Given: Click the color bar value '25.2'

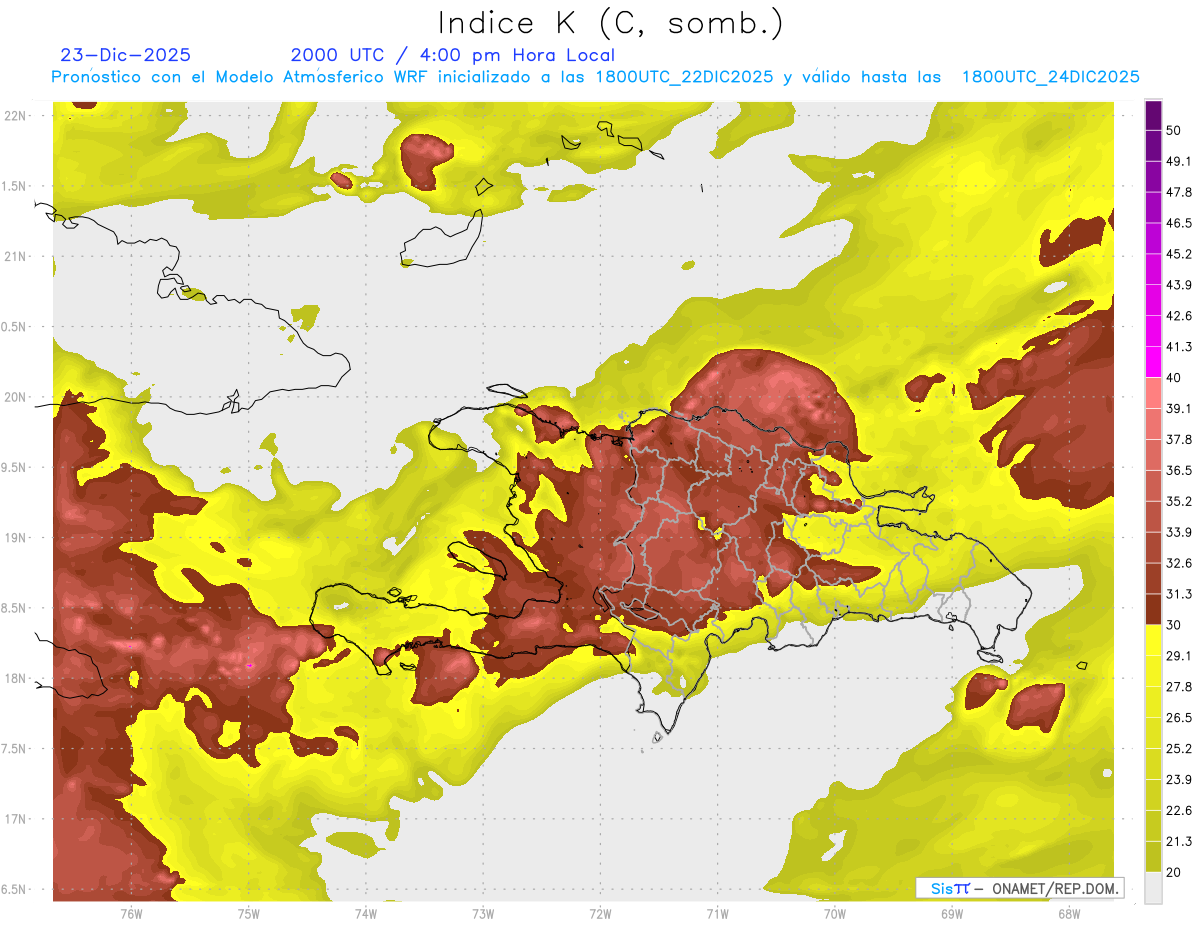Looking at the screenshot, I should pyautogui.click(x=1179, y=749).
